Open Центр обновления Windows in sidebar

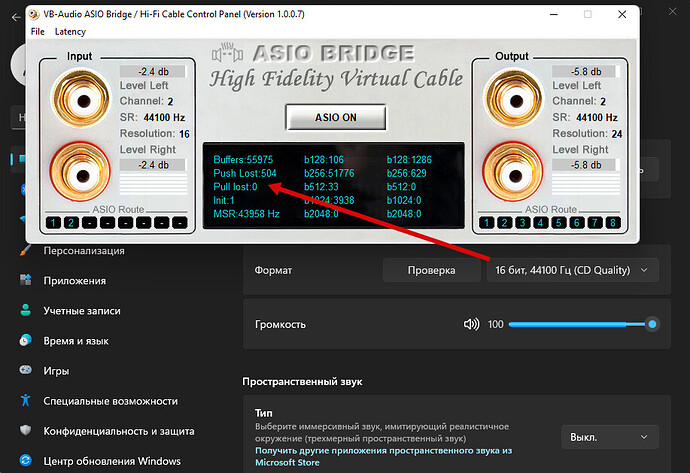pos(112,461)
